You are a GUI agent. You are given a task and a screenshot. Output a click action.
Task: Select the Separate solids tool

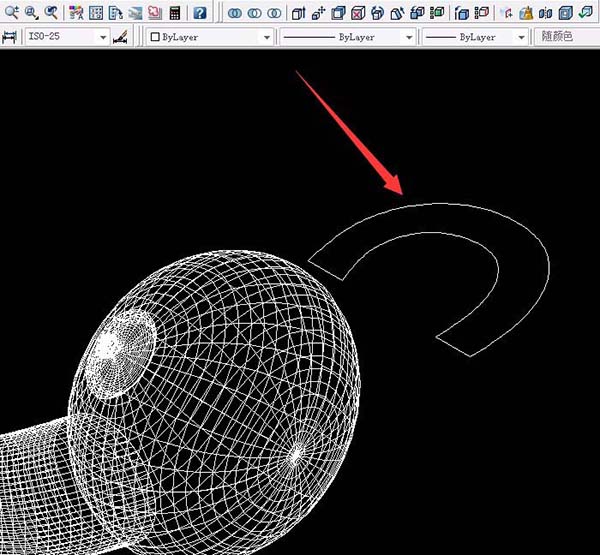(x=546, y=13)
